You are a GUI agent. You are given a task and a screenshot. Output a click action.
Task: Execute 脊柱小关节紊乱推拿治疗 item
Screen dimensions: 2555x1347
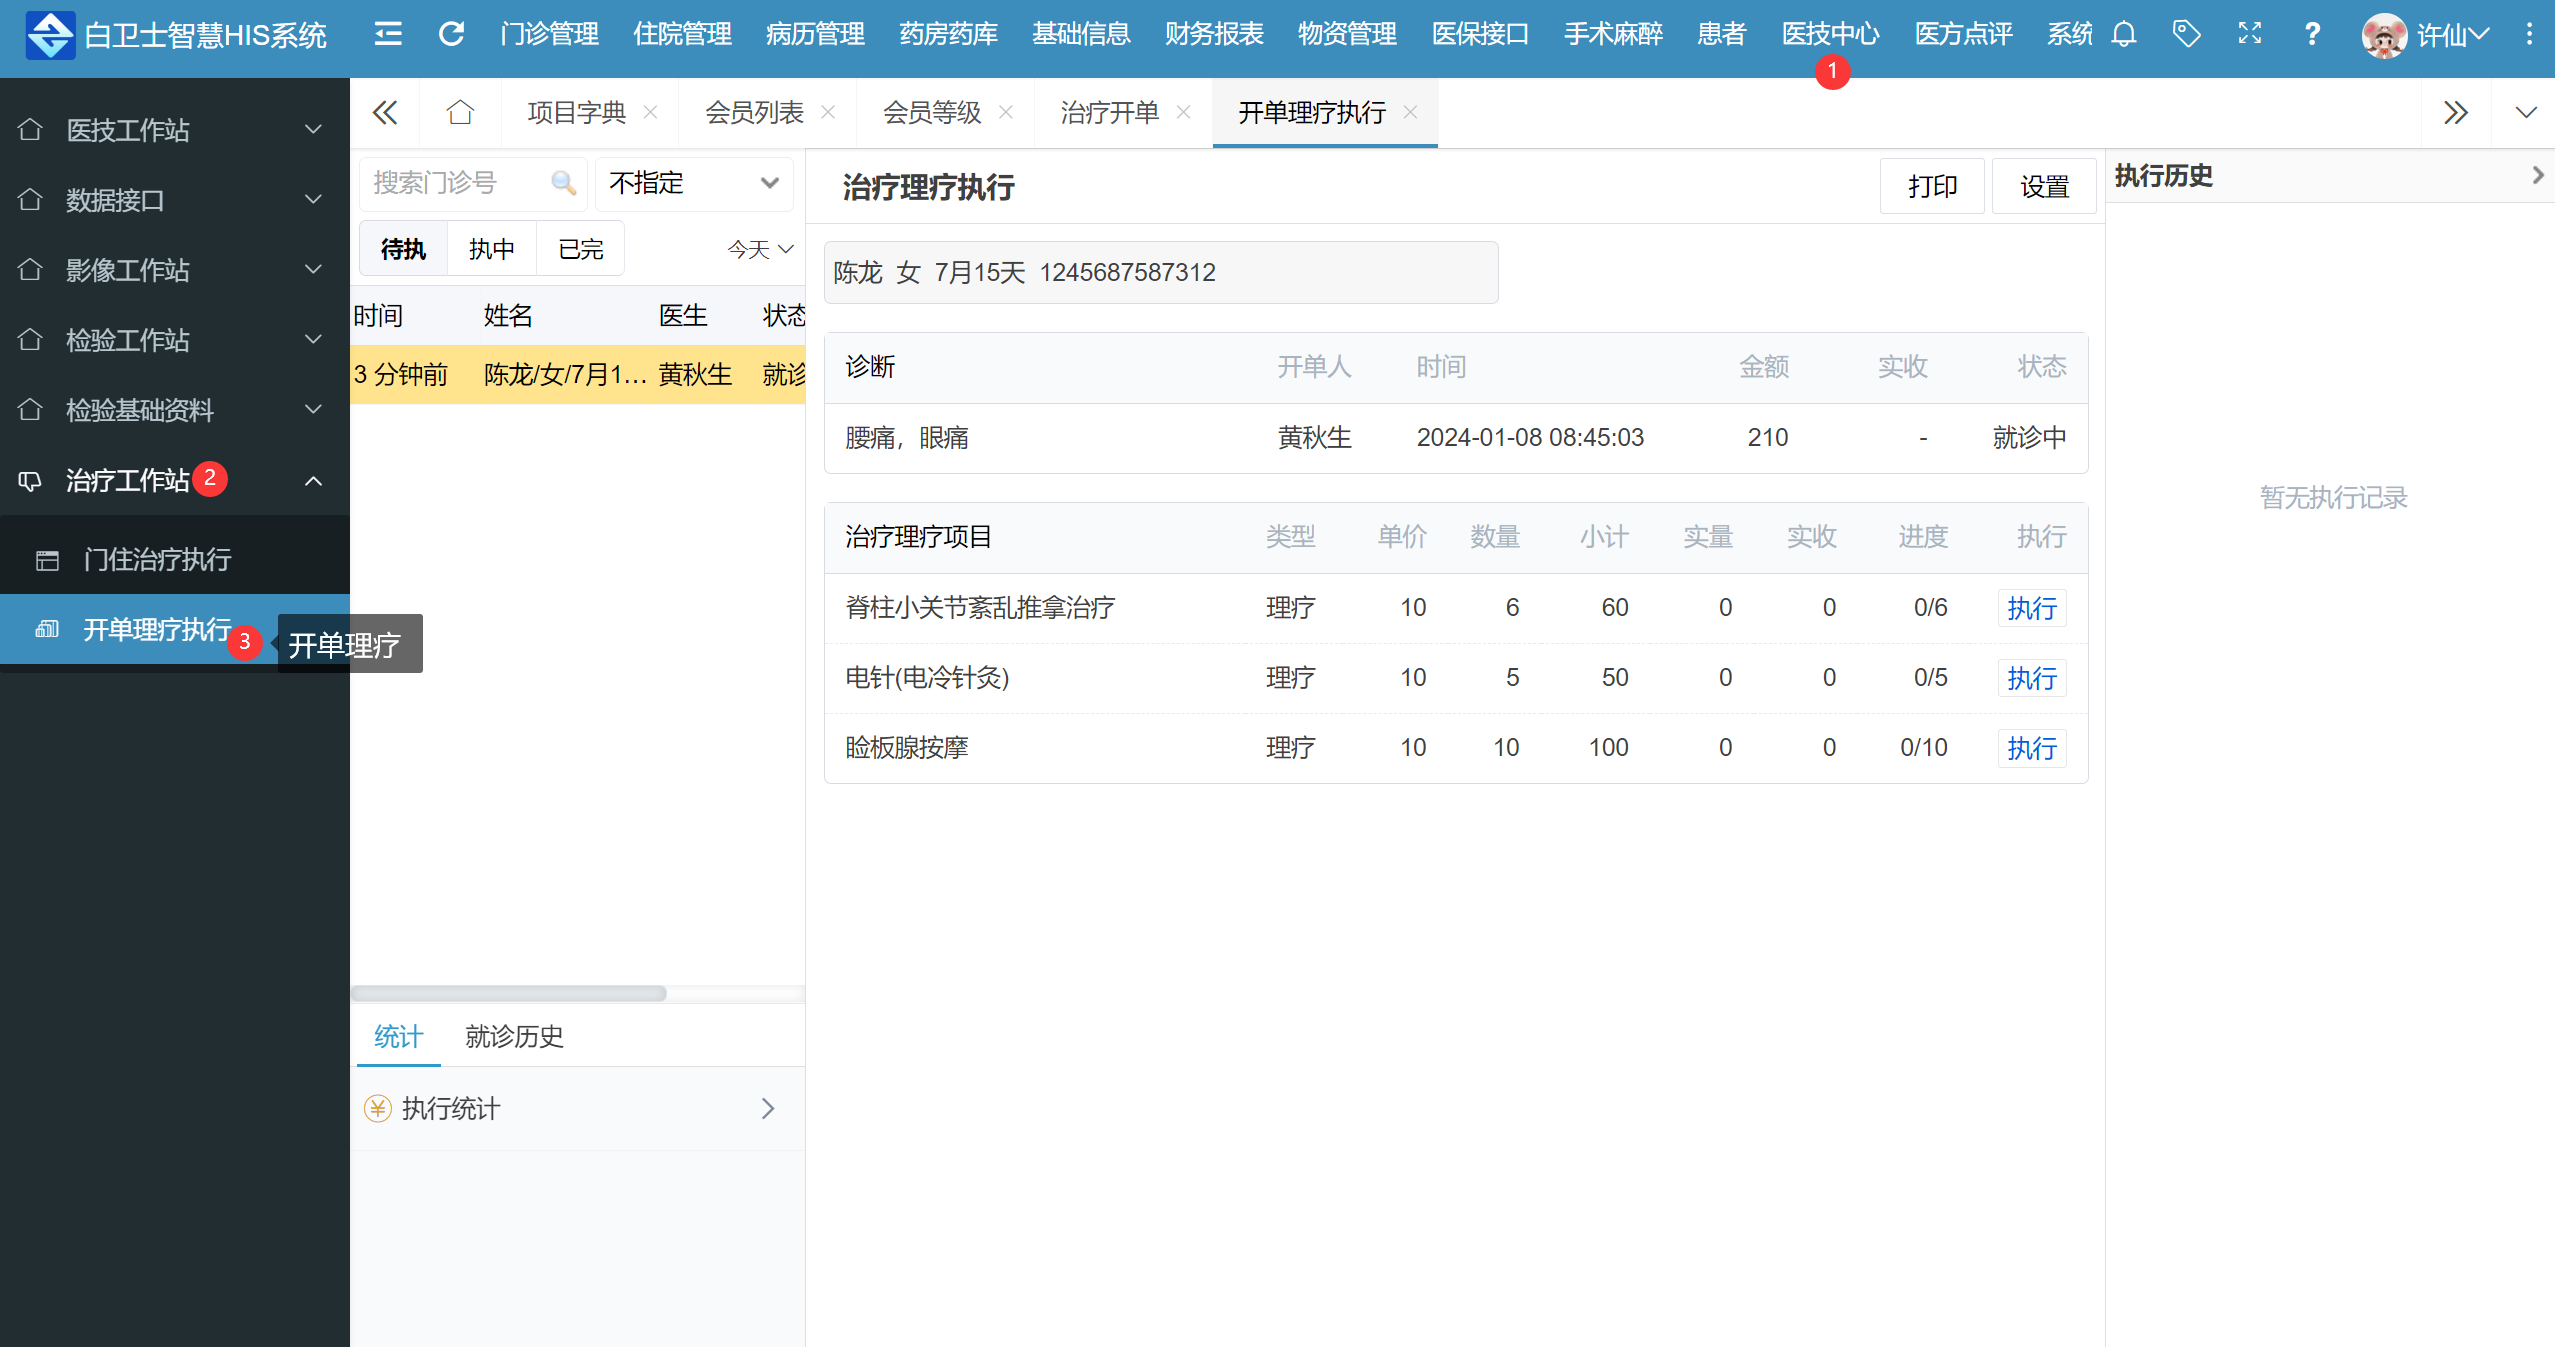(x=2032, y=608)
